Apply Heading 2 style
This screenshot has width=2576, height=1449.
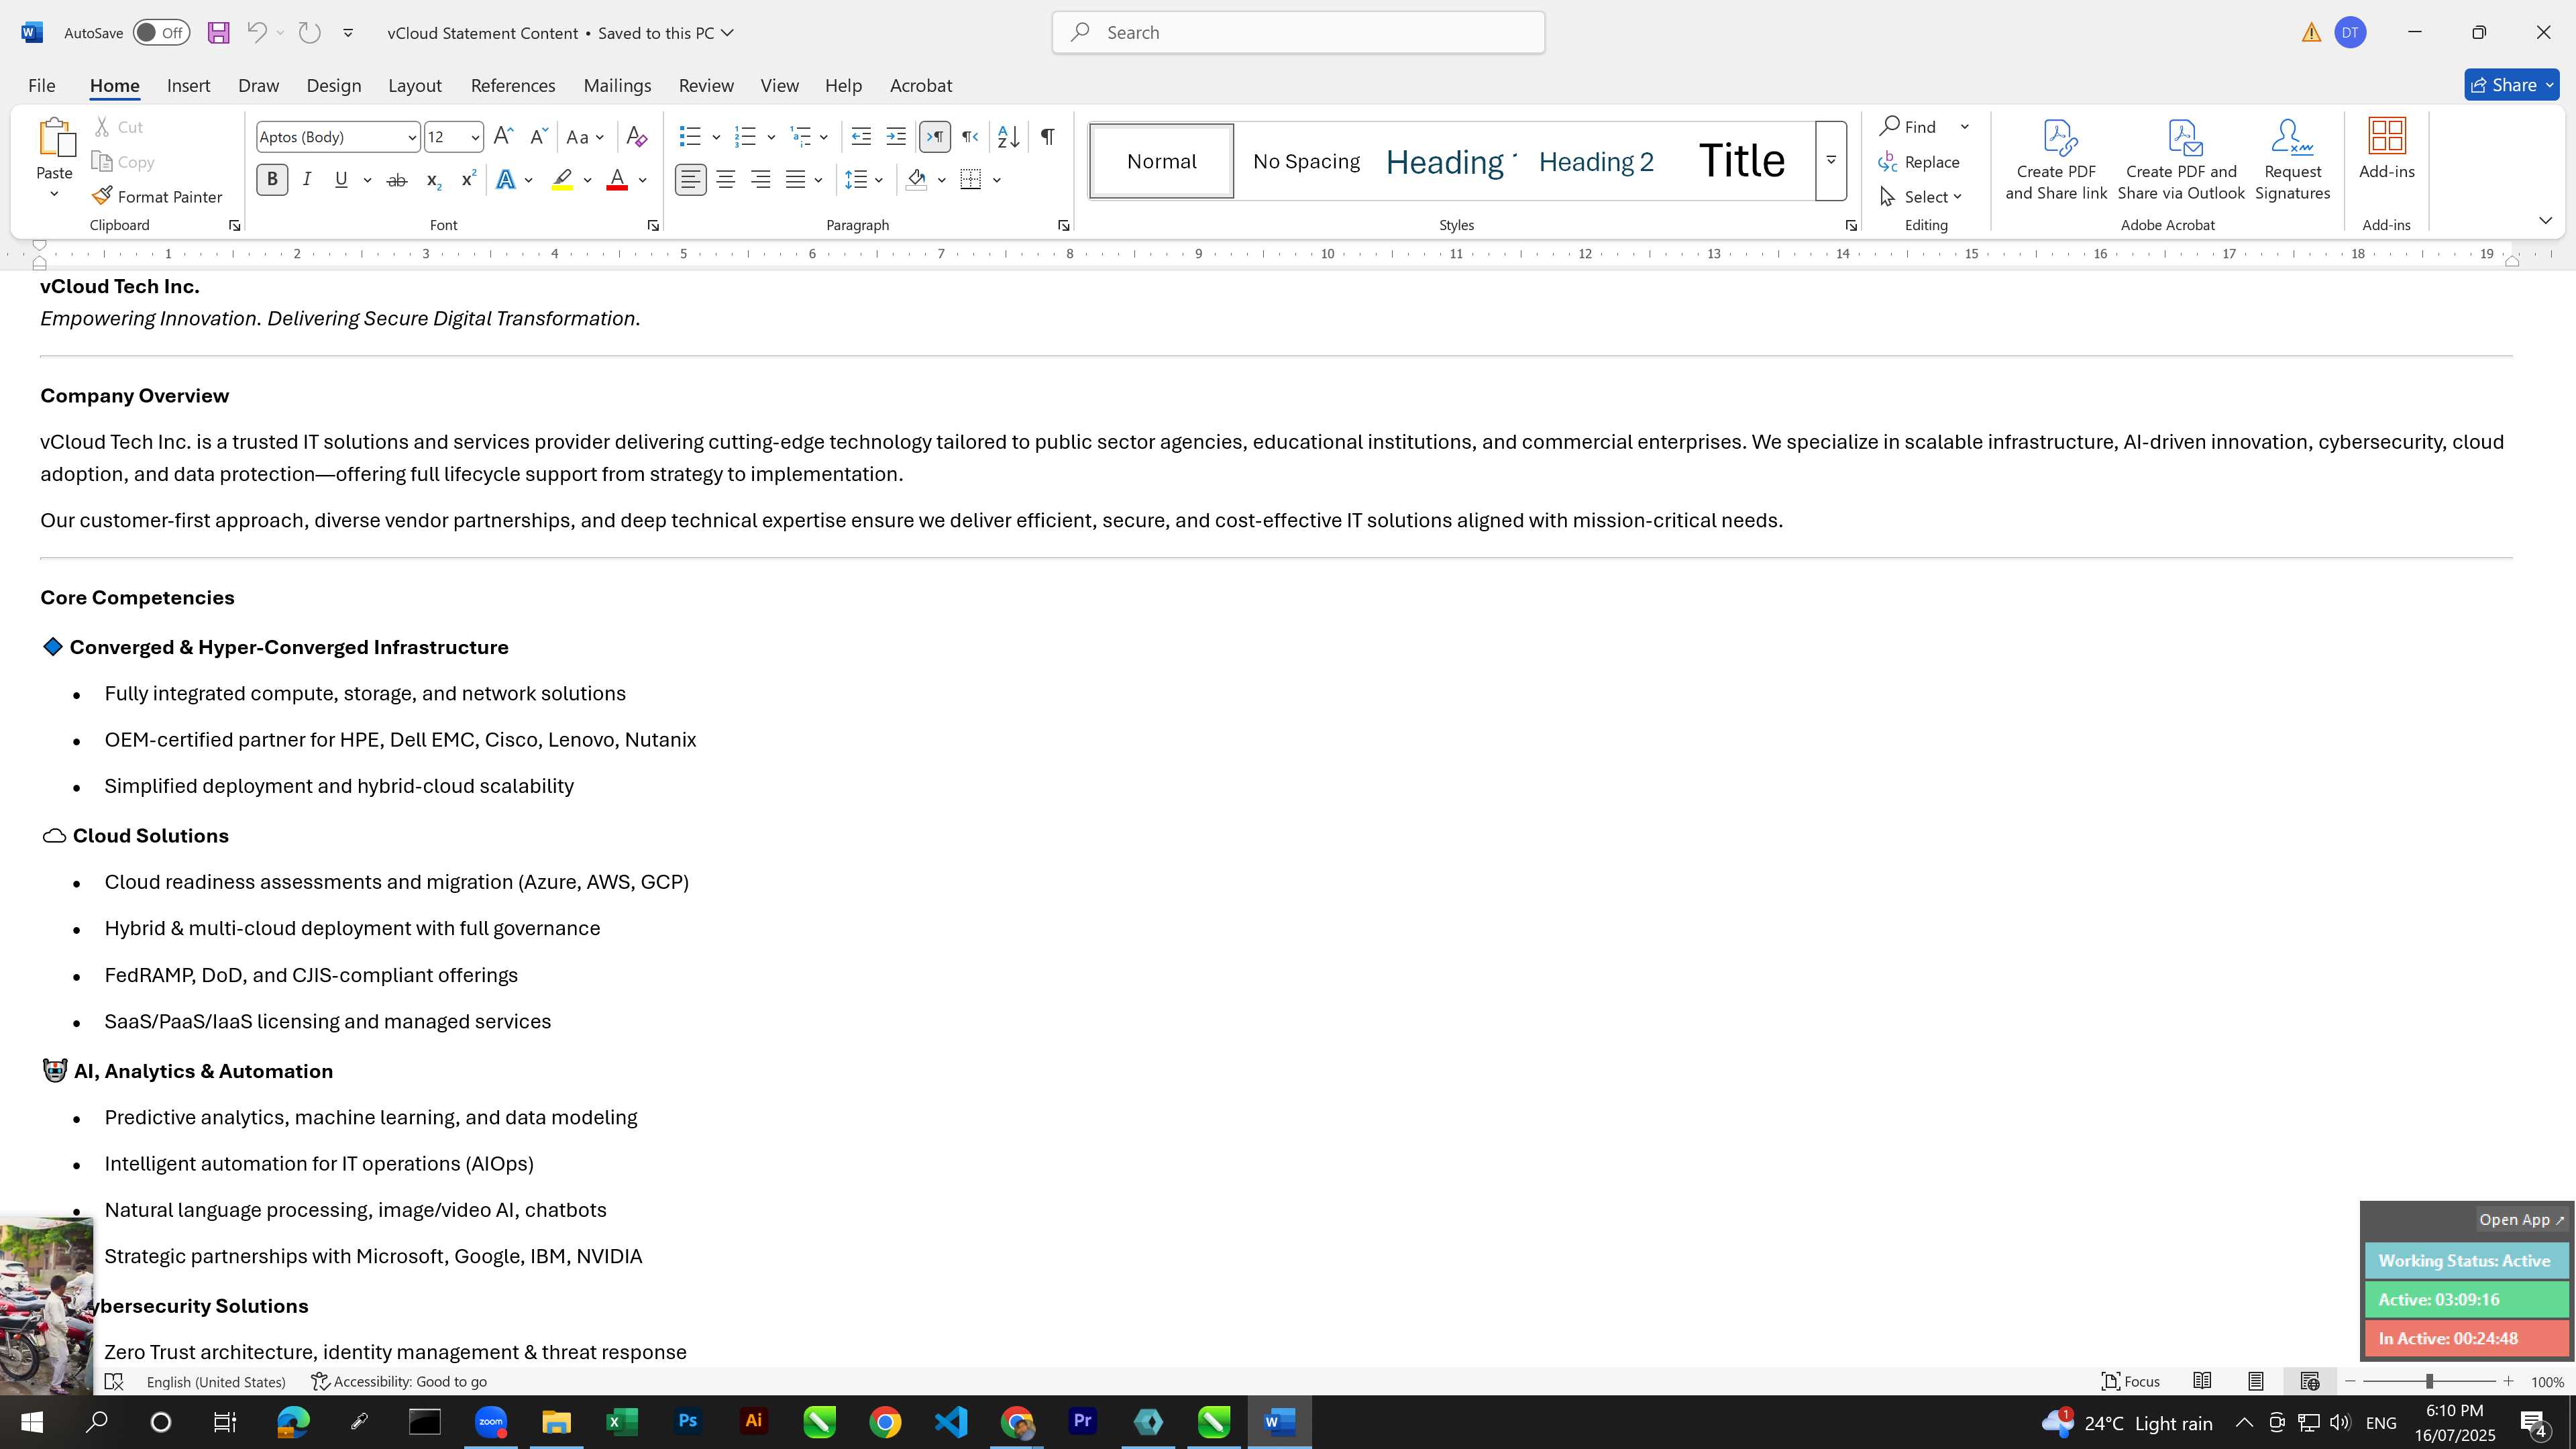tap(1596, 162)
